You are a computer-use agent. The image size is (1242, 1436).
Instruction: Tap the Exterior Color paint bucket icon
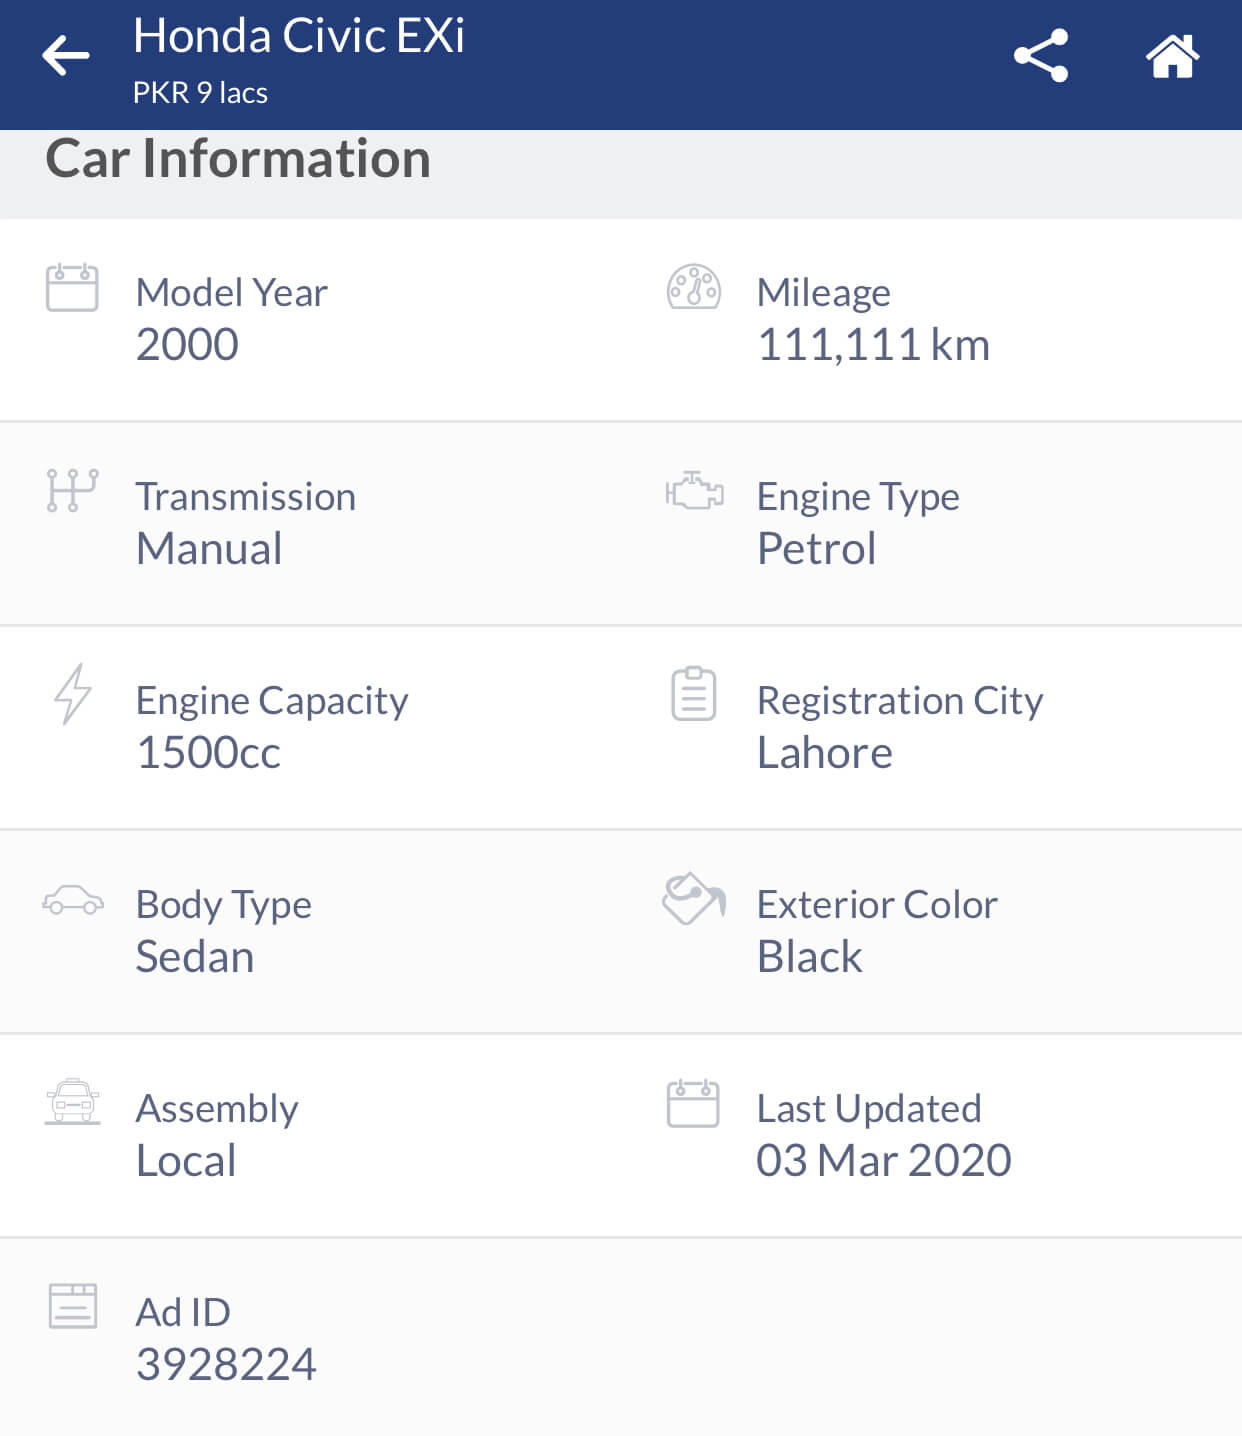tap(693, 898)
